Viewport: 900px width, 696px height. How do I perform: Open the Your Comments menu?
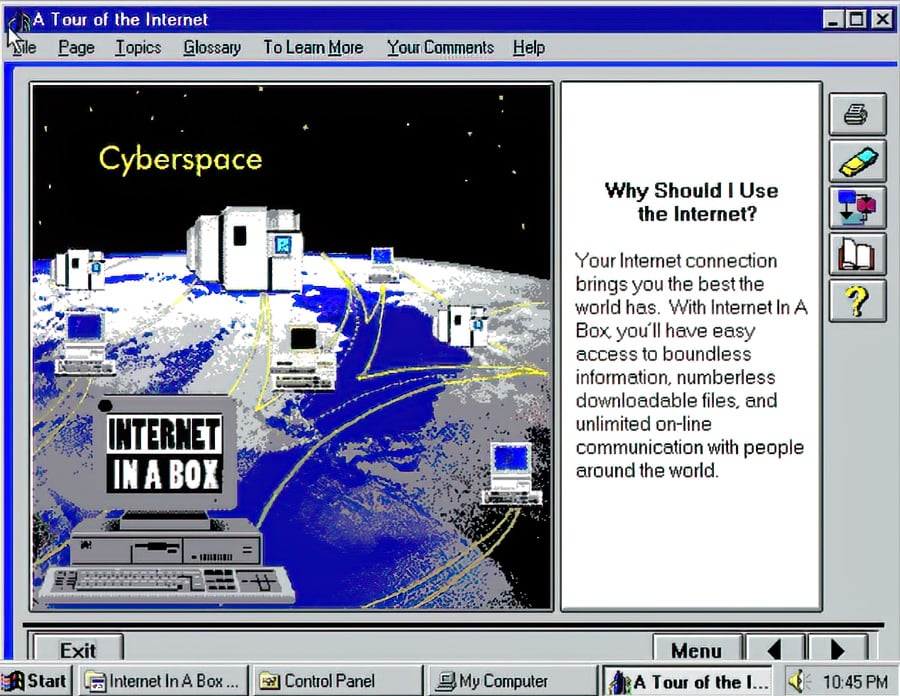pyautogui.click(x=439, y=47)
